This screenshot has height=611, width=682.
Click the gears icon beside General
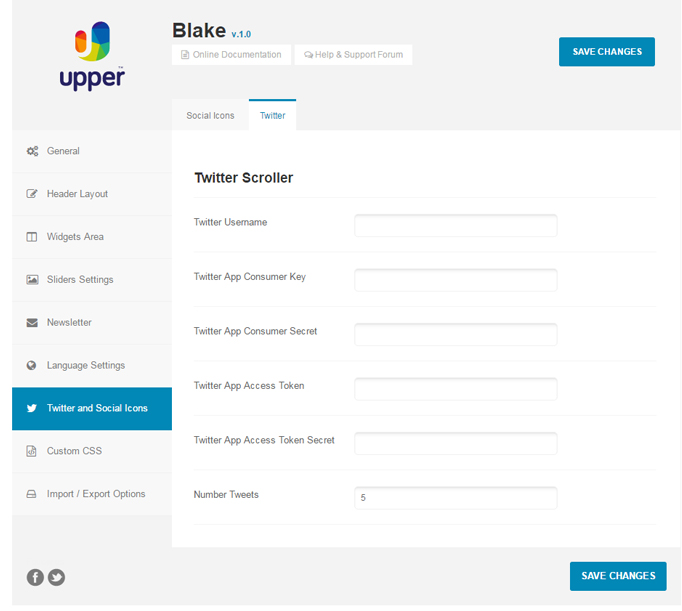click(x=32, y=151)
